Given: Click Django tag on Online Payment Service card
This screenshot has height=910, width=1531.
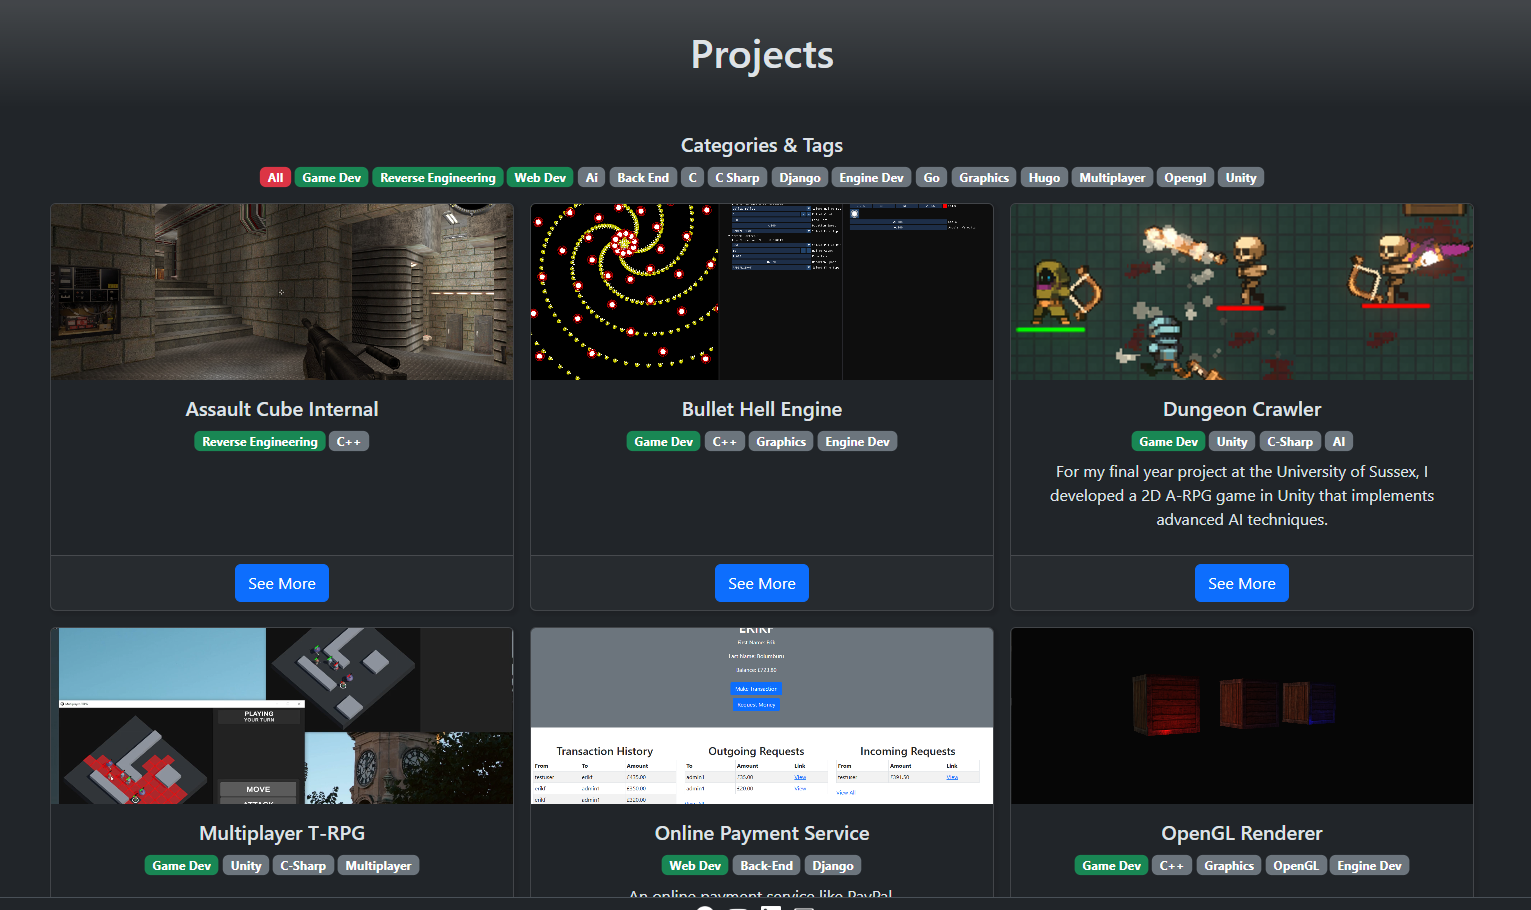Looking at the screenshot, I should pos(833,865).
